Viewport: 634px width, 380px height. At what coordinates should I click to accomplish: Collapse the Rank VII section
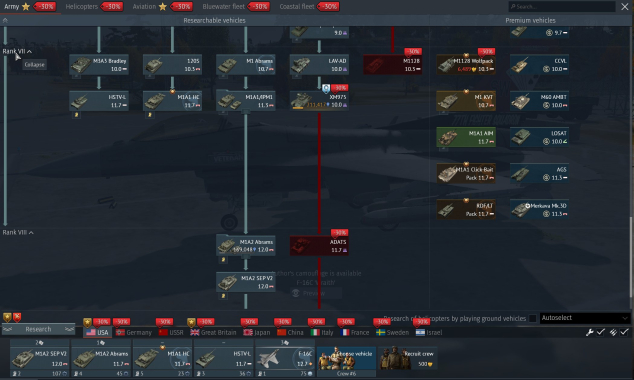point(17,51)
